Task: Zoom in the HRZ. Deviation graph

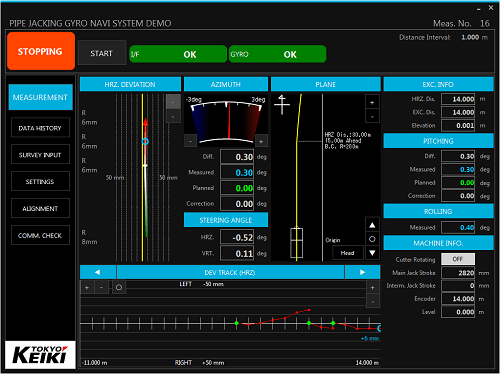Action: tap(173, 102)
